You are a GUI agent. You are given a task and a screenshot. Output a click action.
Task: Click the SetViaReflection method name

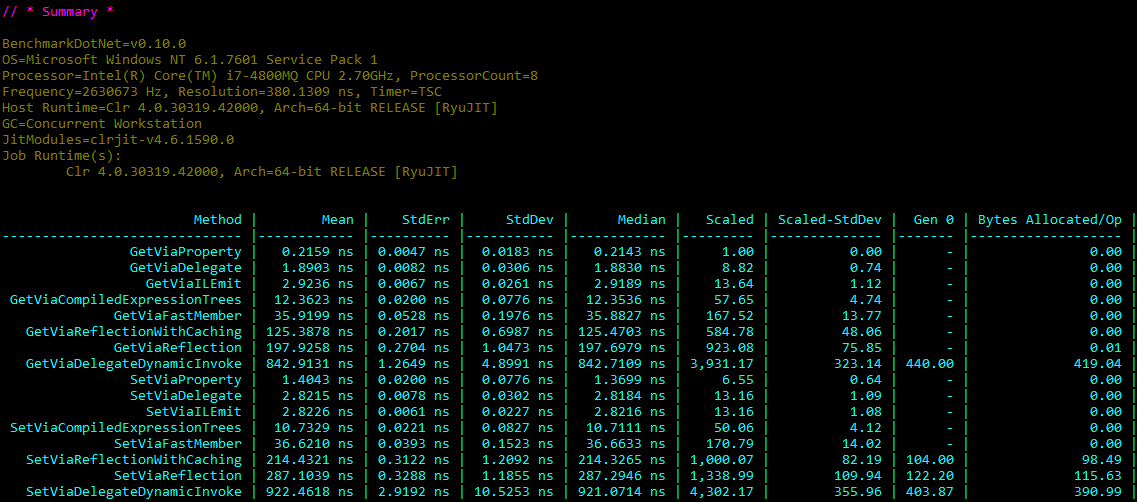[178, 474]
